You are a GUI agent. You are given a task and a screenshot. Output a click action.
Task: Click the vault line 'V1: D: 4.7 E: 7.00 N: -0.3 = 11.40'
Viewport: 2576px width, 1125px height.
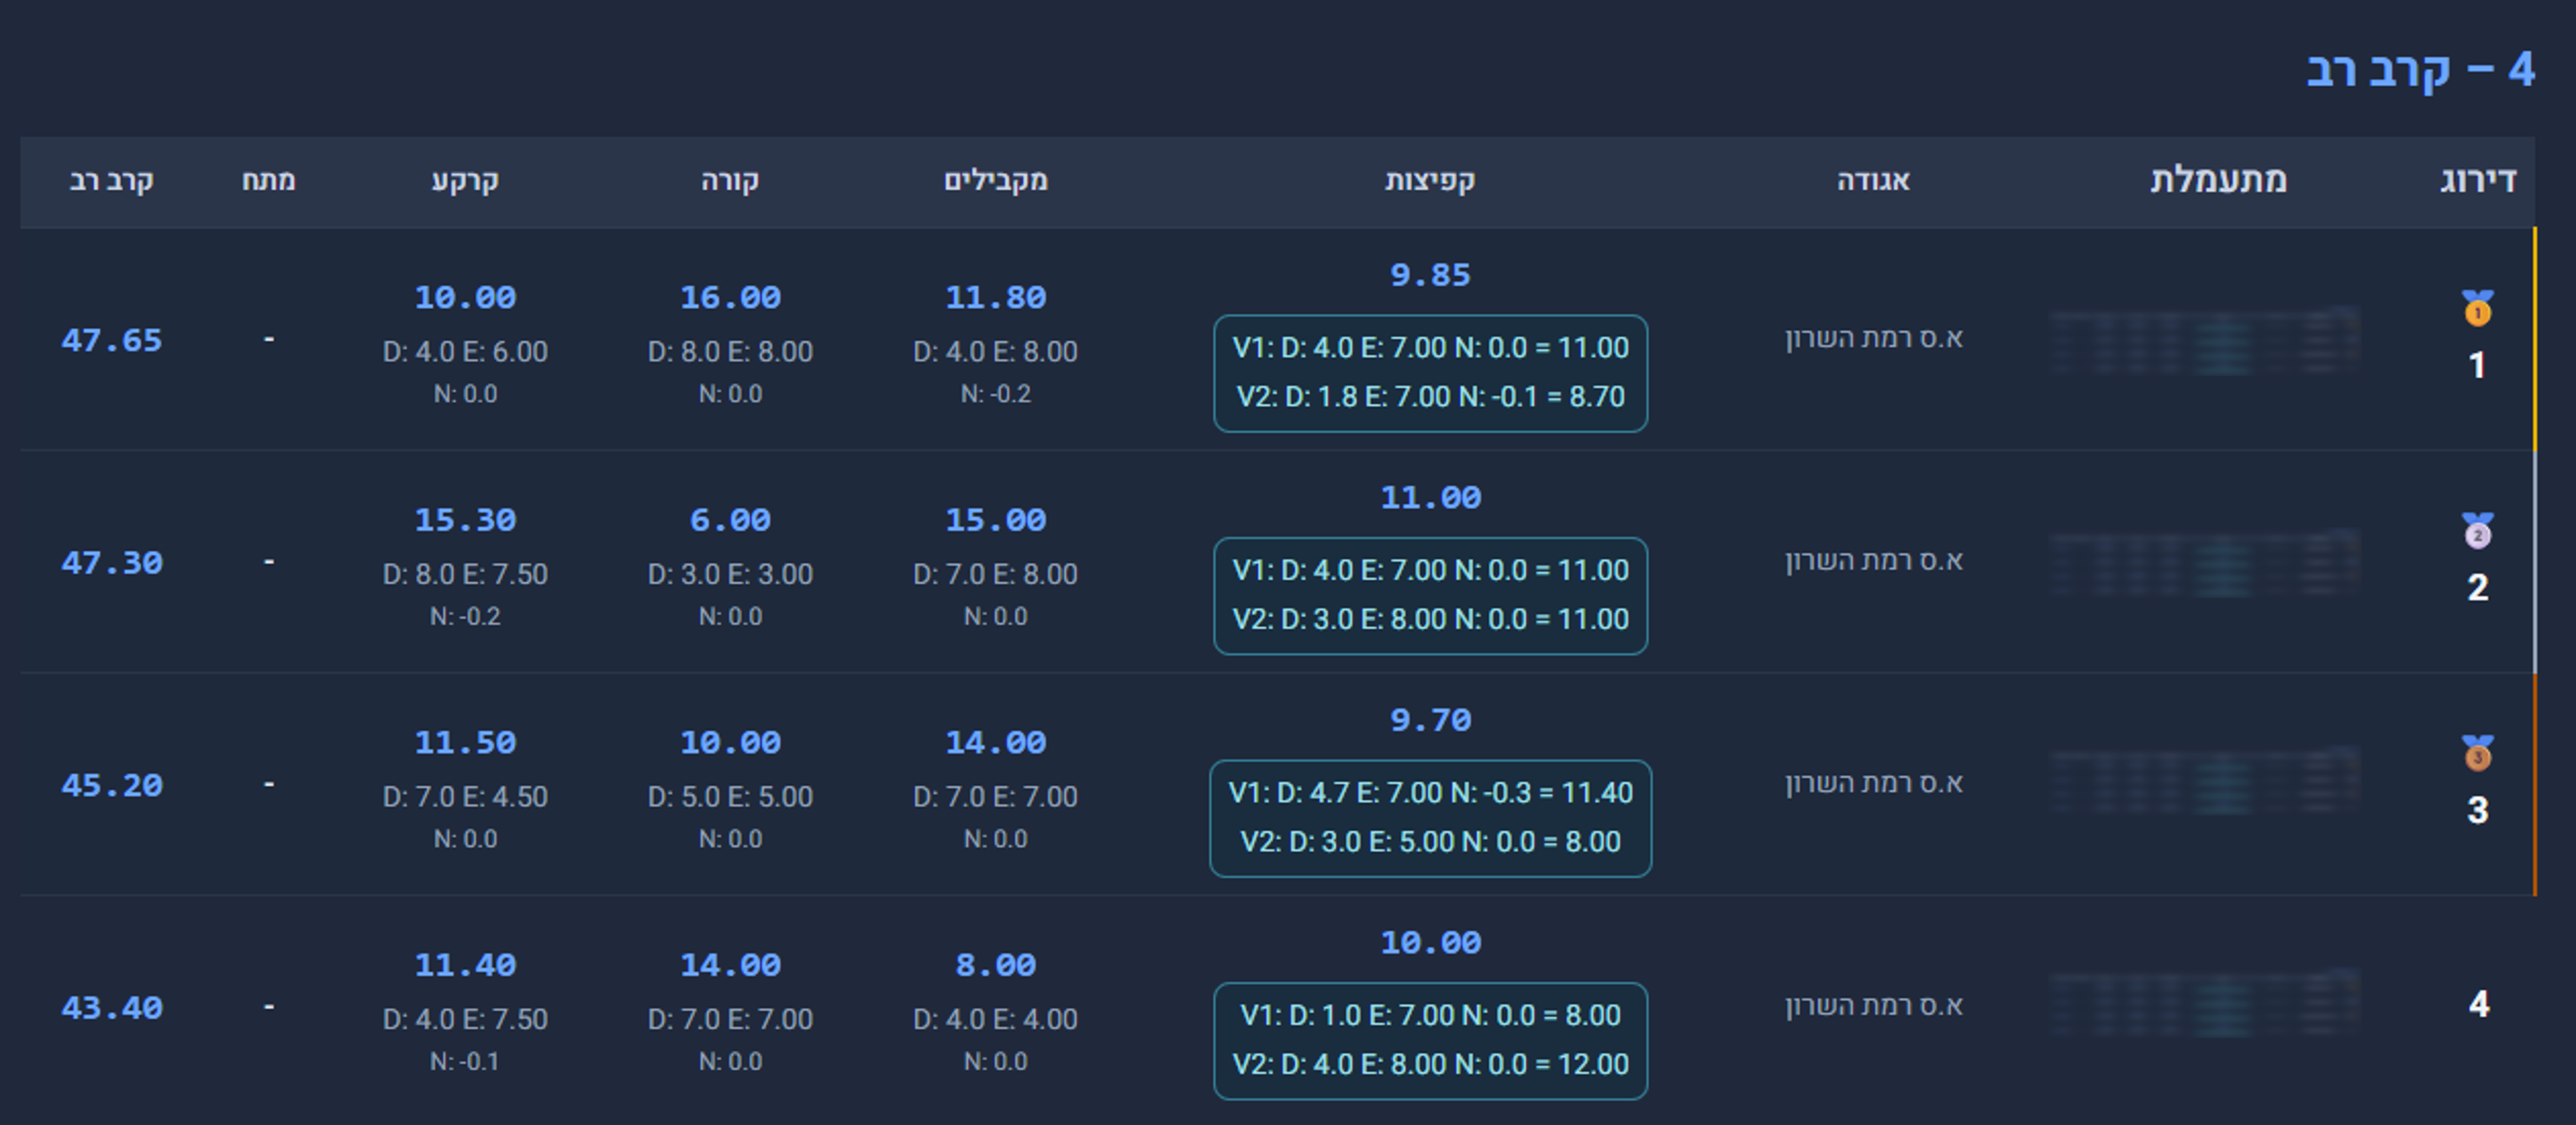click(1430, 793)
